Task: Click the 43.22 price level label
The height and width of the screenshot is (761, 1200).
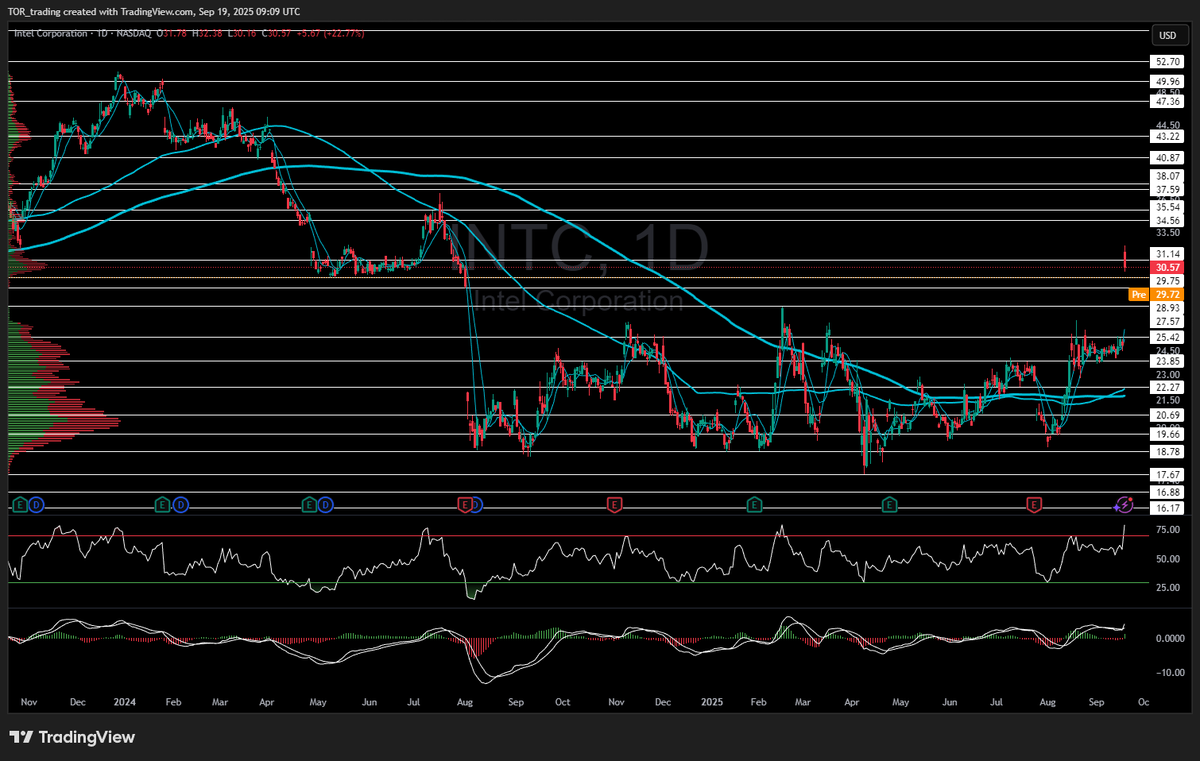Action: click(1168, 136)
